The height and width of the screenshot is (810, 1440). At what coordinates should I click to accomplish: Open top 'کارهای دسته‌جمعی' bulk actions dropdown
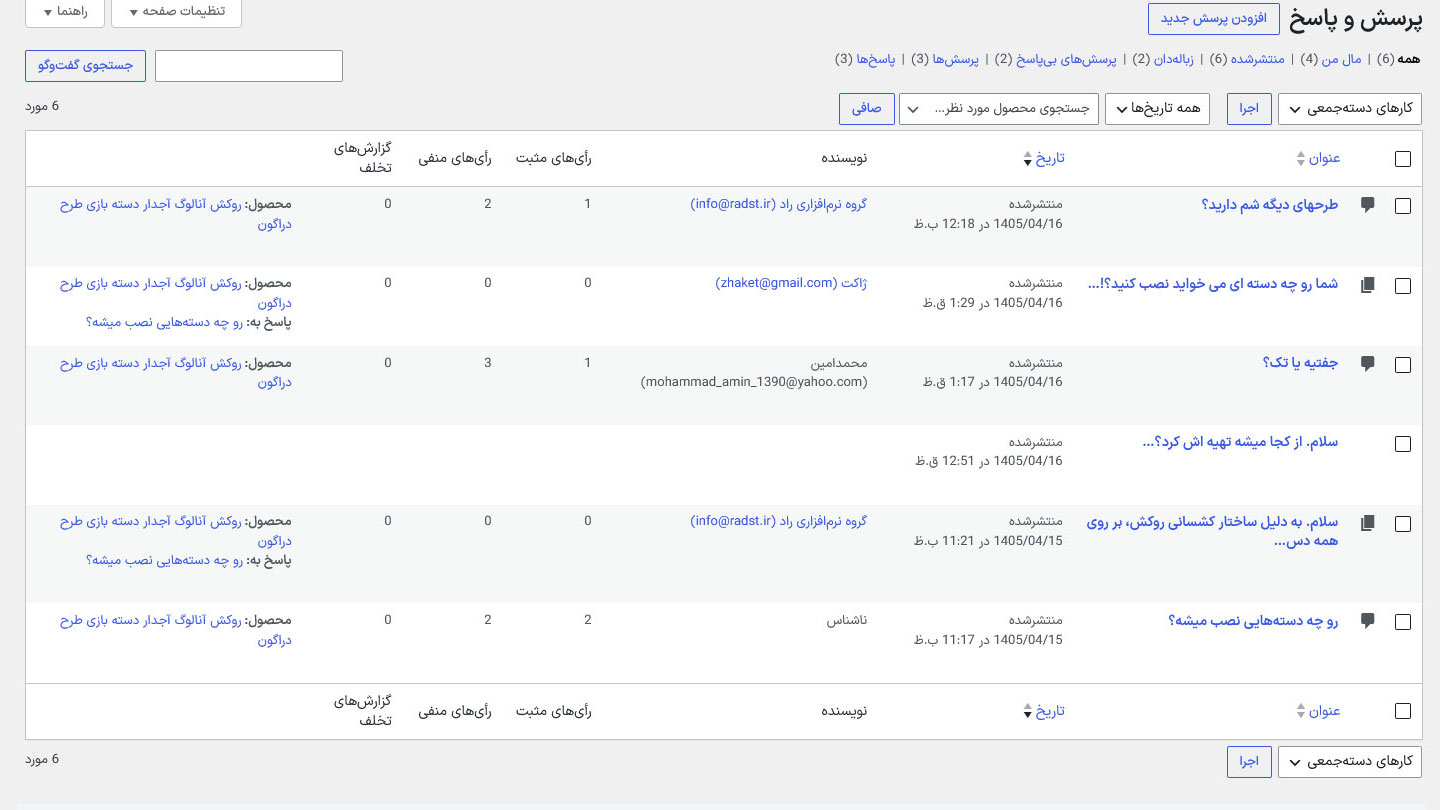pyautogui.click(x=1349, y=109)
